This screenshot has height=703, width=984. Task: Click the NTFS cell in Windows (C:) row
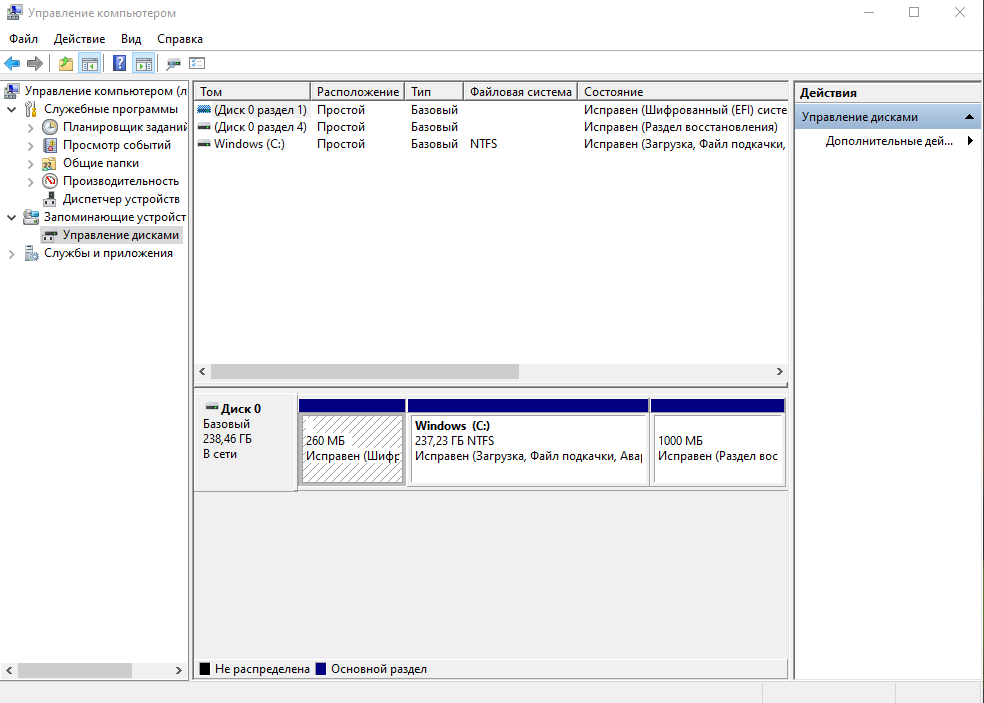click(x=483, y=144)
